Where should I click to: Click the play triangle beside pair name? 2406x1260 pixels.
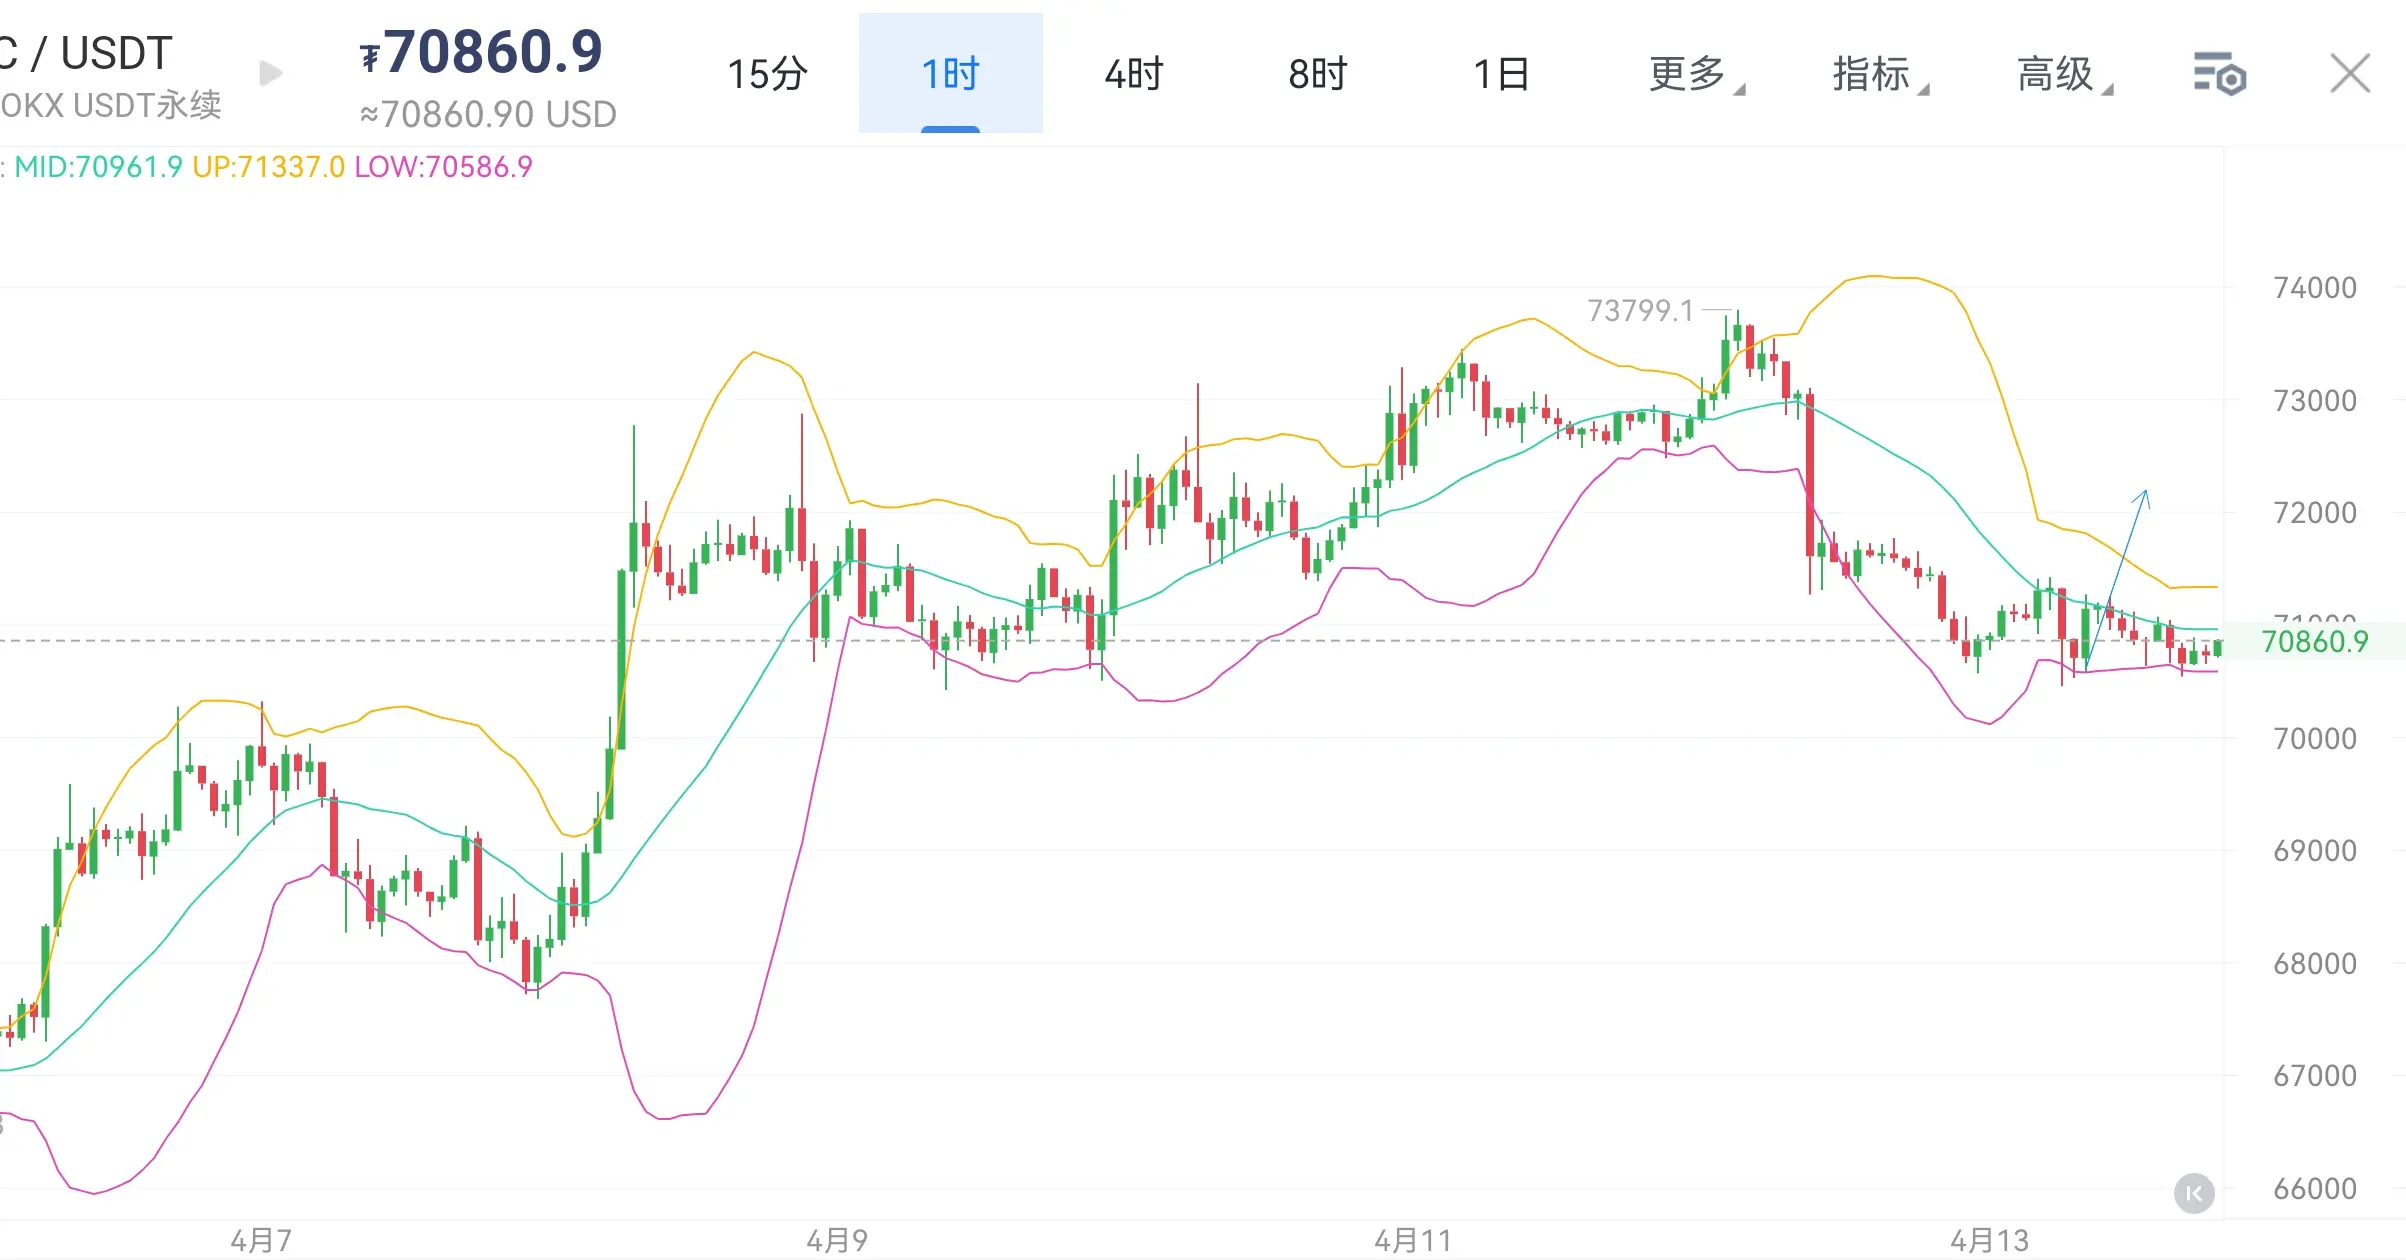click(270, 74)
